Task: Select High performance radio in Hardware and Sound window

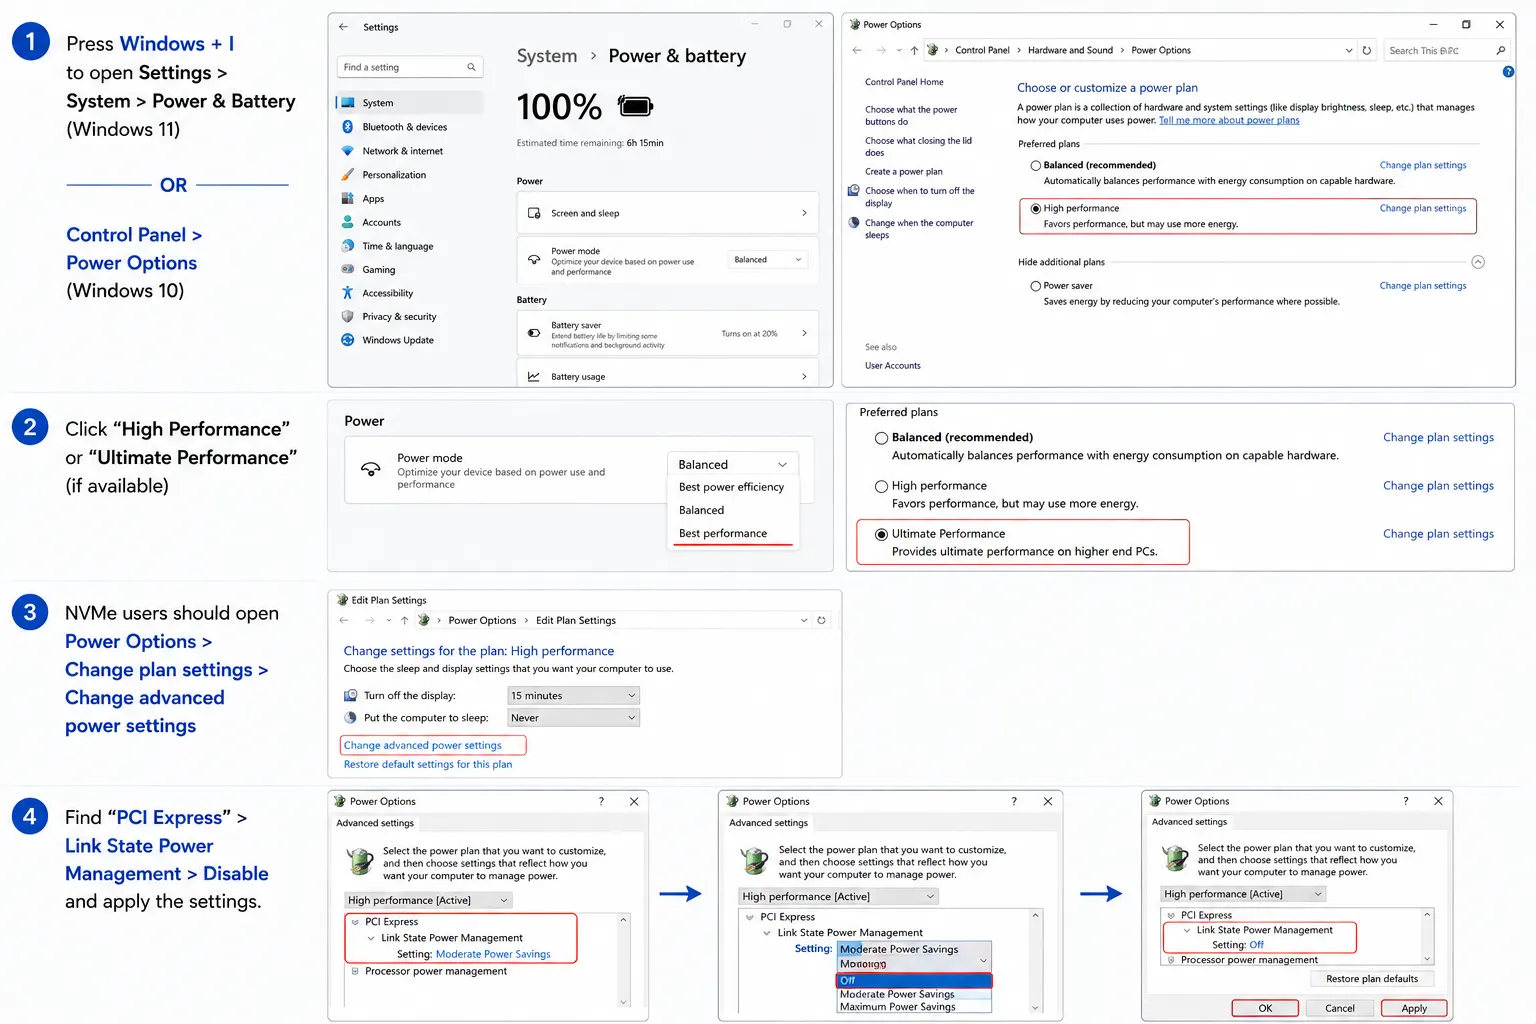Action: tap(1036, 209)
